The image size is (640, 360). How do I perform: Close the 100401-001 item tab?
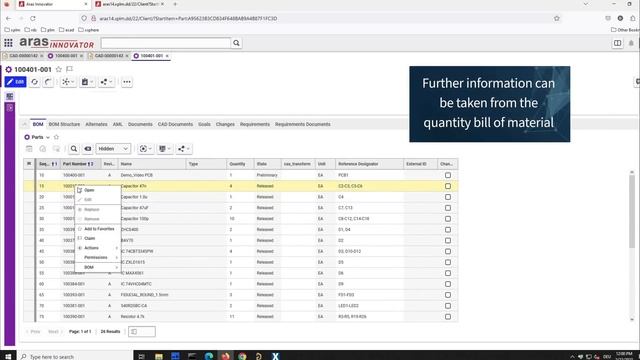(167, 56)
